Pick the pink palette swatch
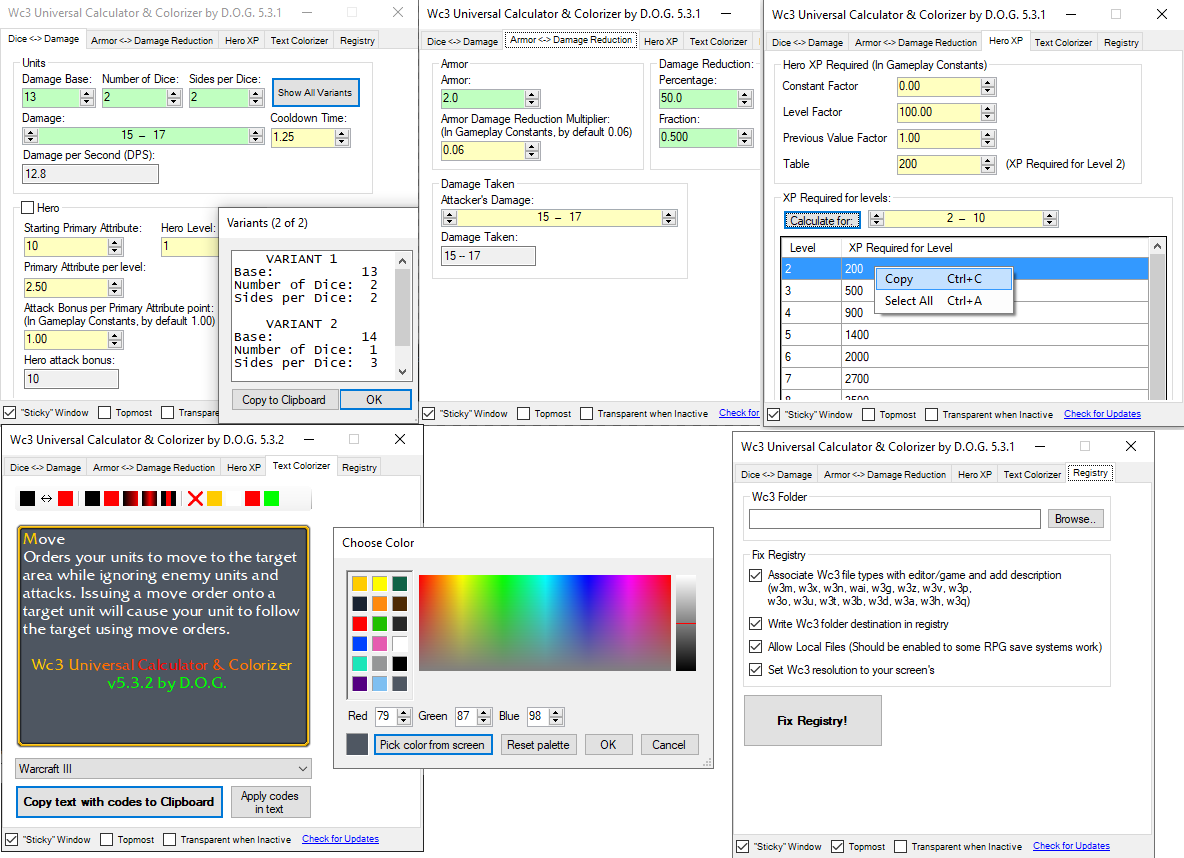 379,644
